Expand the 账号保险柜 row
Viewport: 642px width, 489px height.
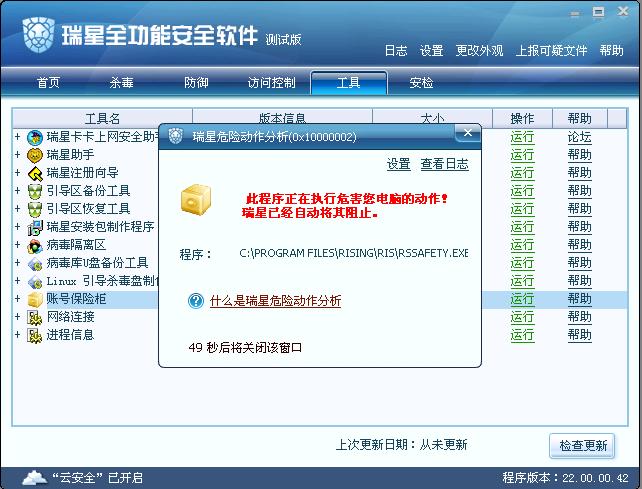pos(18,299)
